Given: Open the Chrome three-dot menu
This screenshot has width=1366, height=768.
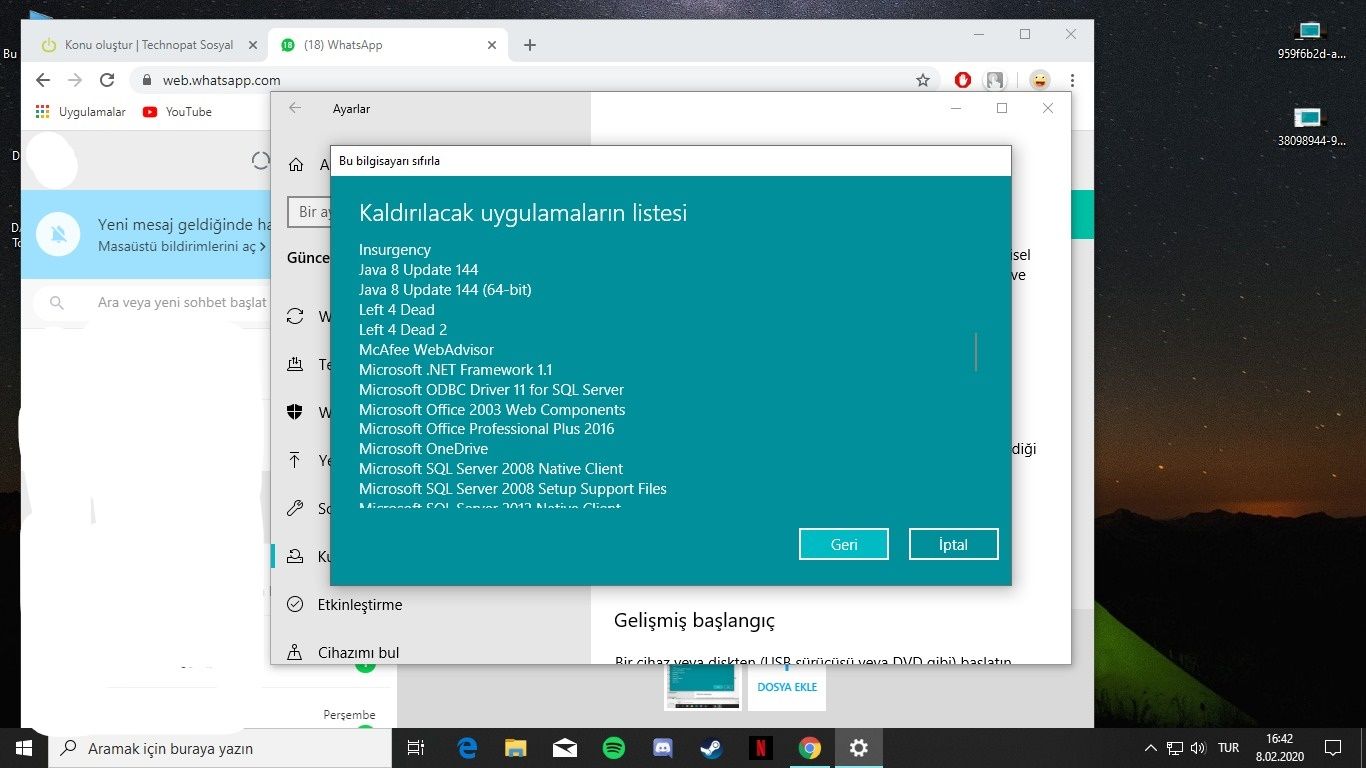Looking at the screenshot, I should 1072,80.
